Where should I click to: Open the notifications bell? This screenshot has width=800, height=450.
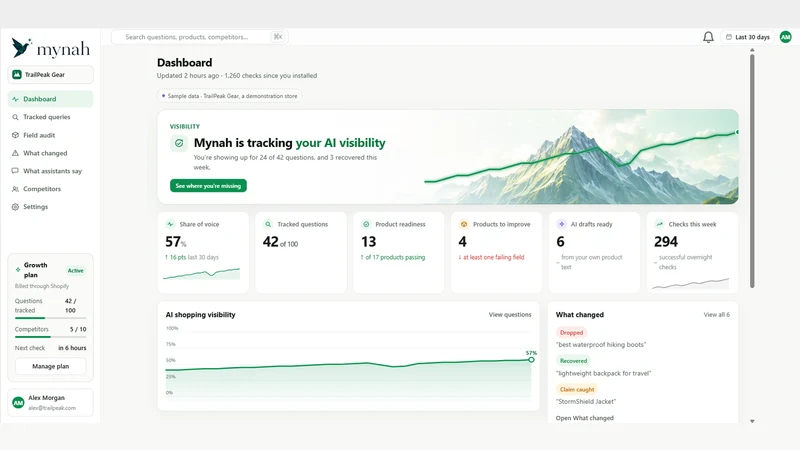(x=708, y=37)
